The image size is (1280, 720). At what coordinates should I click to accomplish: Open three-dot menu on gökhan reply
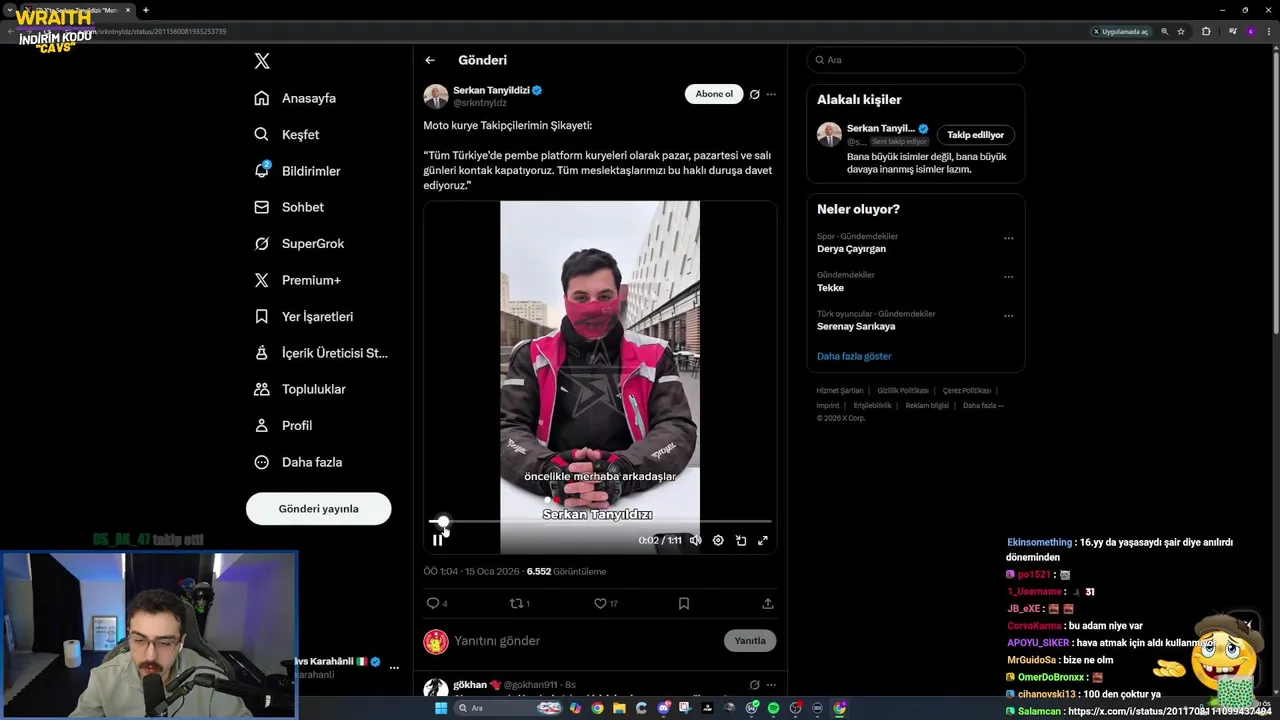pyautogui.click(x=771, y=685)
